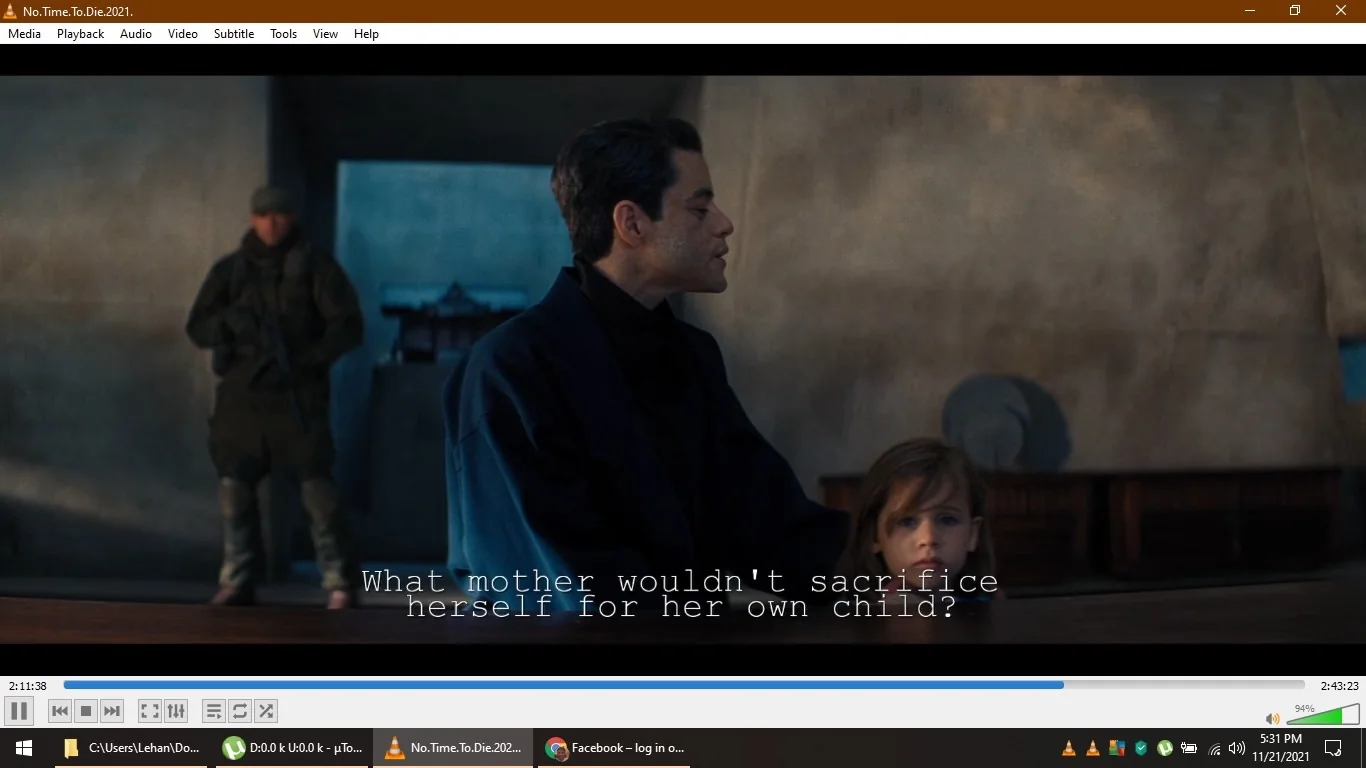Open the Media menu

pyautogui.click(x=25, y=34)
